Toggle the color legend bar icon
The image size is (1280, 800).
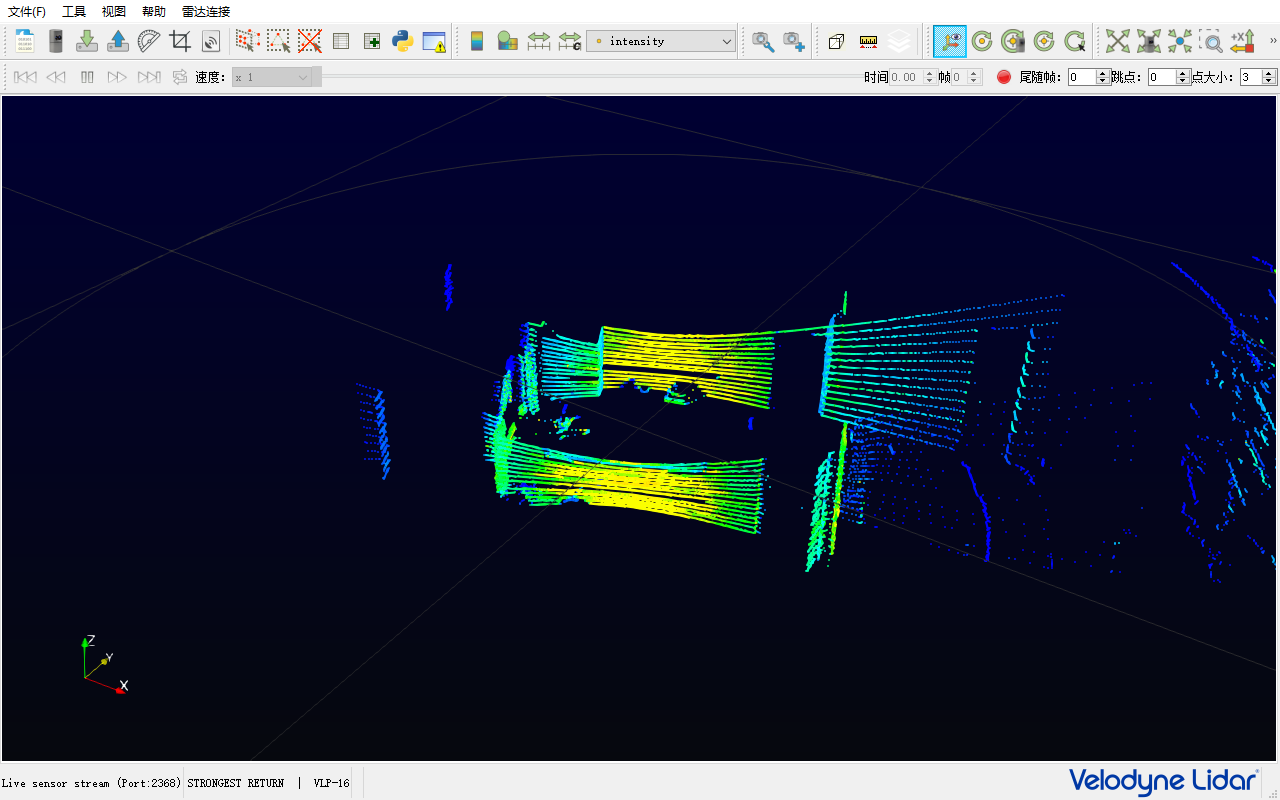[477, 41]
